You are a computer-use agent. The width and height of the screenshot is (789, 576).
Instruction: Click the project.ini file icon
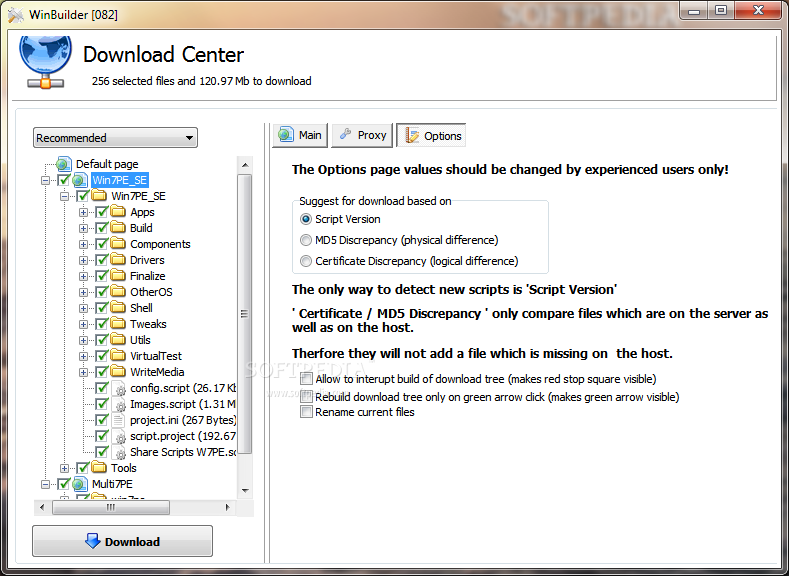click(x=118, y=420)
